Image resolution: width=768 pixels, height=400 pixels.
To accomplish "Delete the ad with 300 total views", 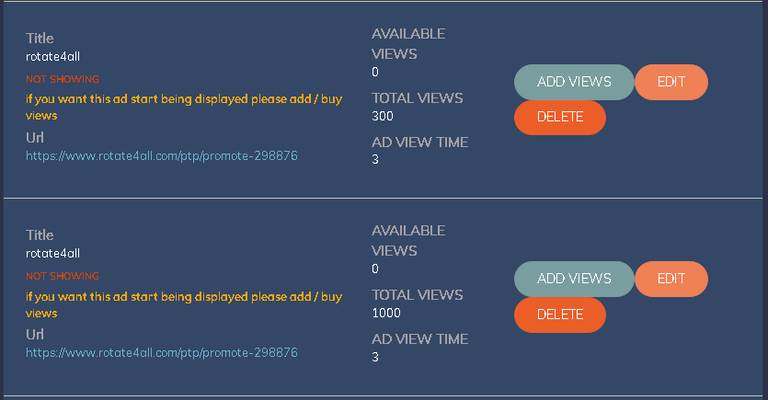I will (559, 117).
